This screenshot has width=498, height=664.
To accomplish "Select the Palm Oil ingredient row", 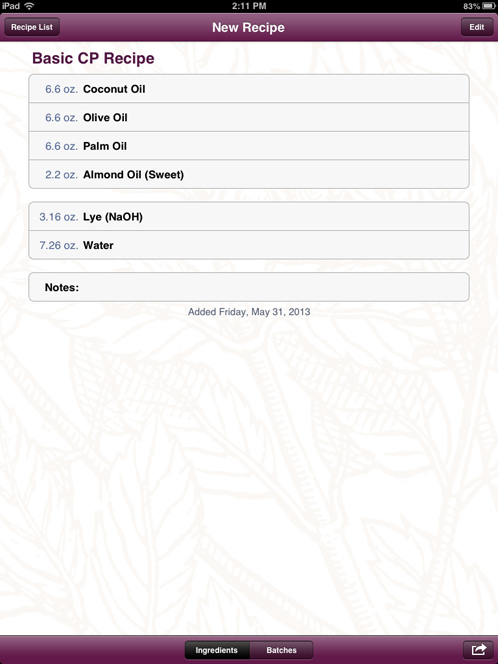I will click(x=249, y=146).
